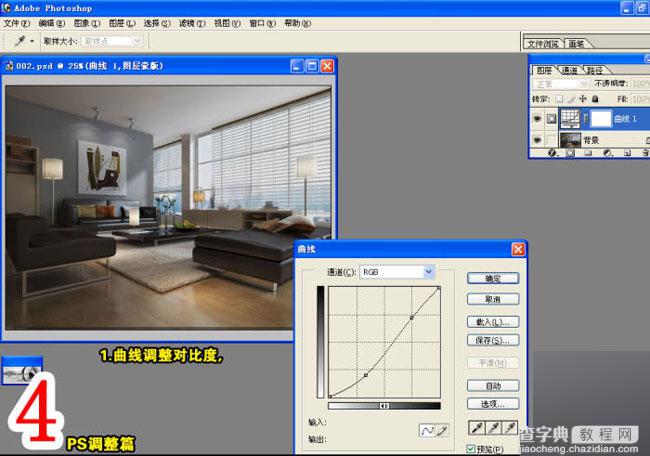Click the 确定 button in curves dialog
This screenshot has width=650, height=456.
[x=493, y=279]
